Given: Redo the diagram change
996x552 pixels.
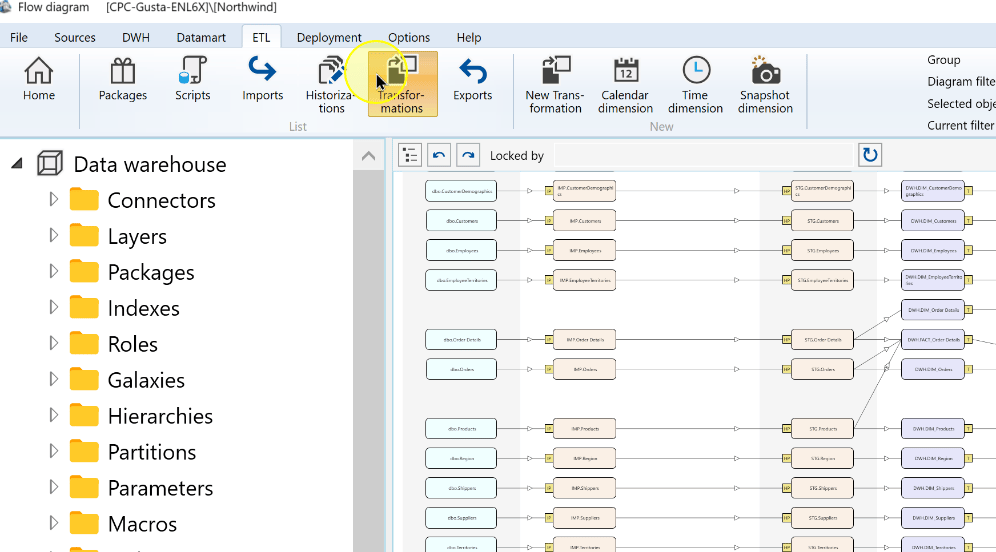Looking at the screenshot, I should pos(468,155).
